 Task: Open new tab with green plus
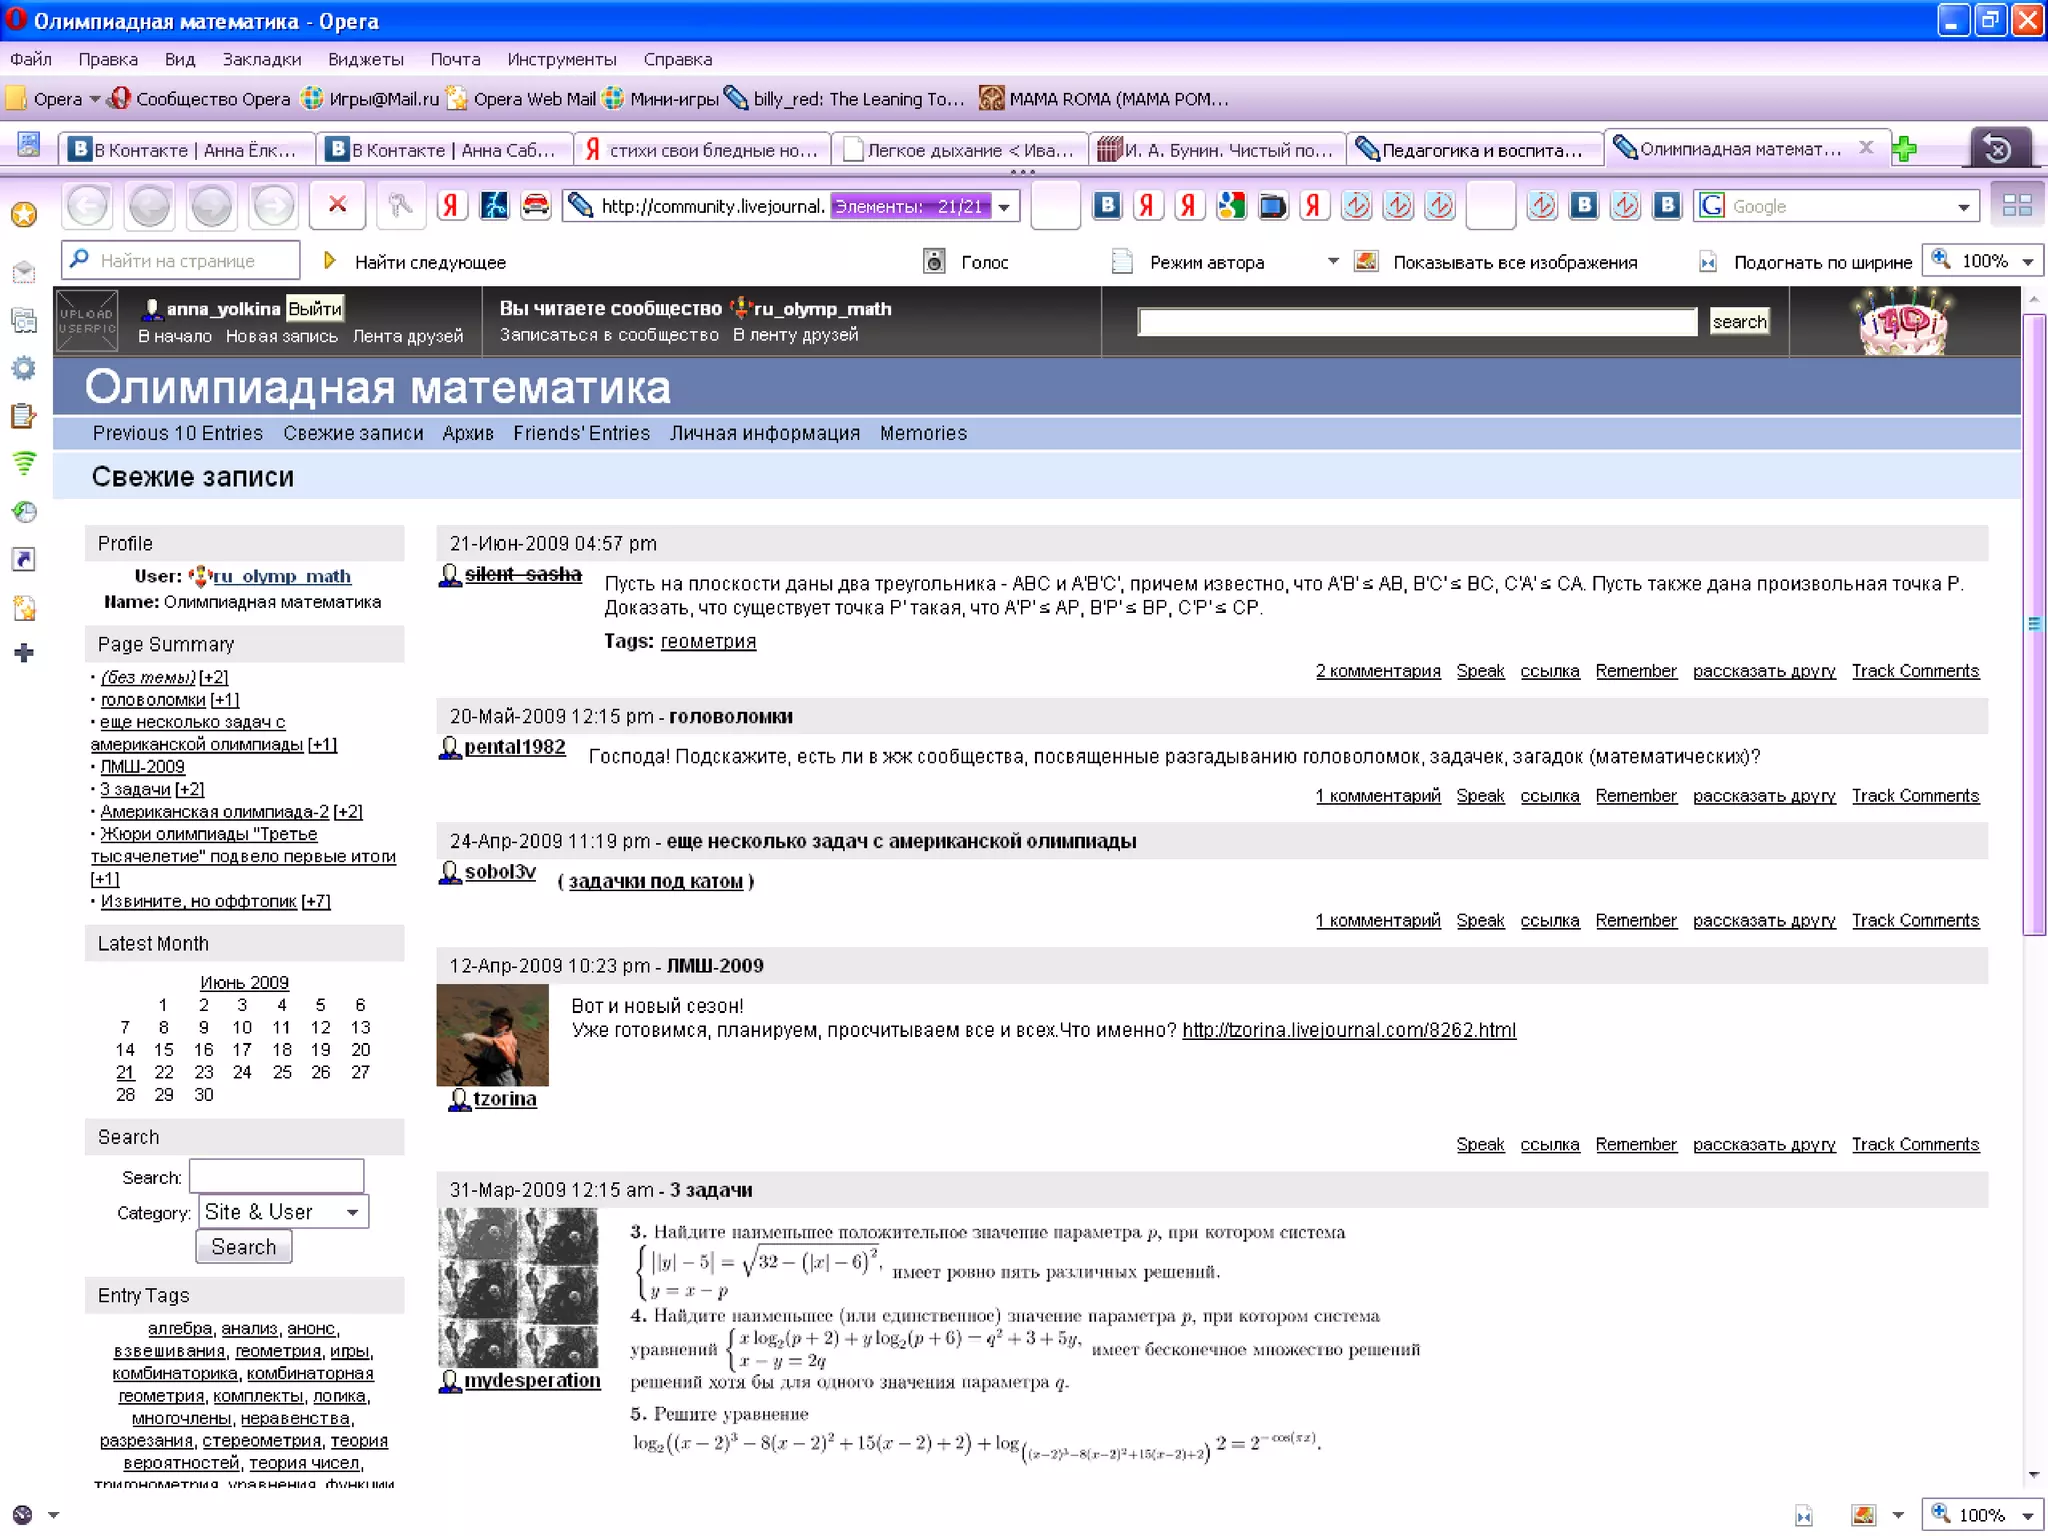point(1905,149)
